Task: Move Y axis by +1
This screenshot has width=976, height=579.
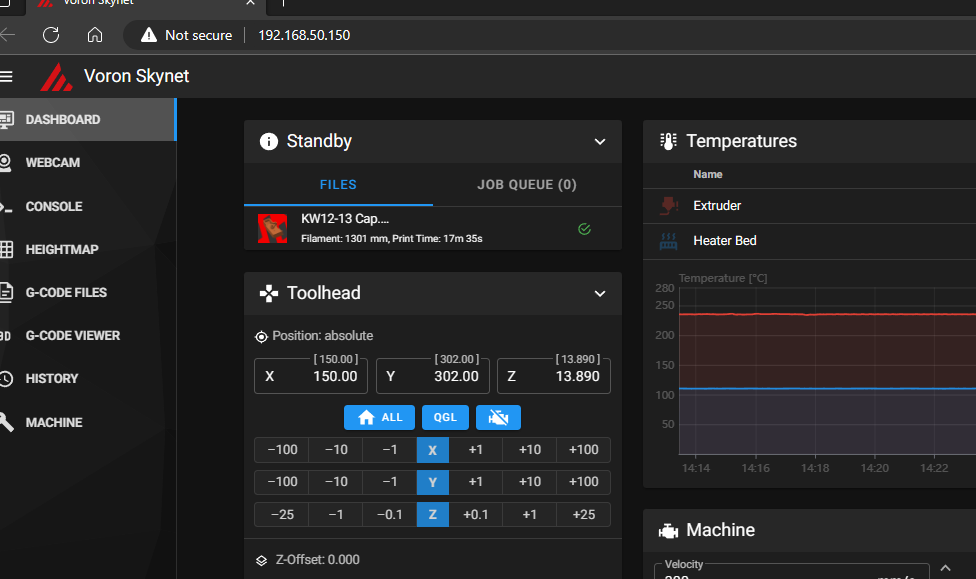Action: (476, 482)
